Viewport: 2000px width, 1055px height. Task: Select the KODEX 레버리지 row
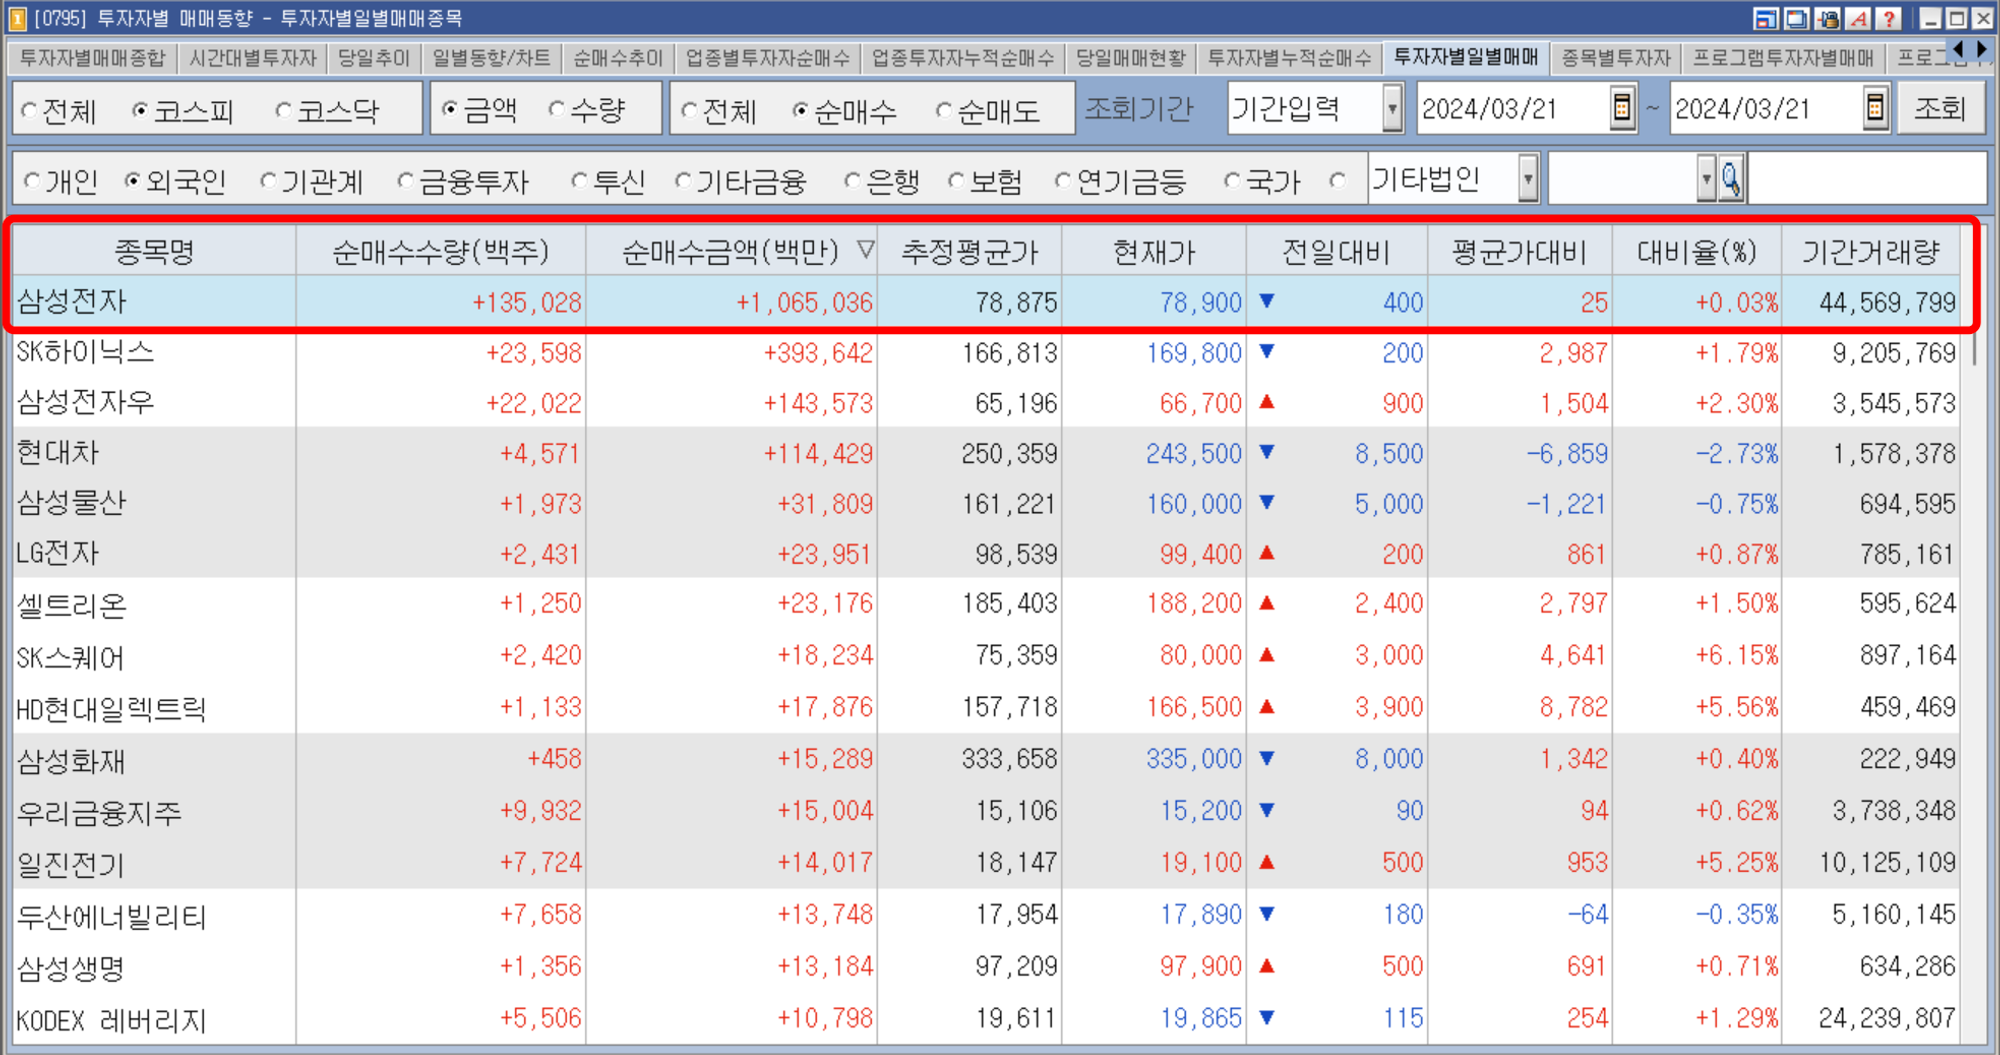pyautogui.click(x=986, y=1018)
